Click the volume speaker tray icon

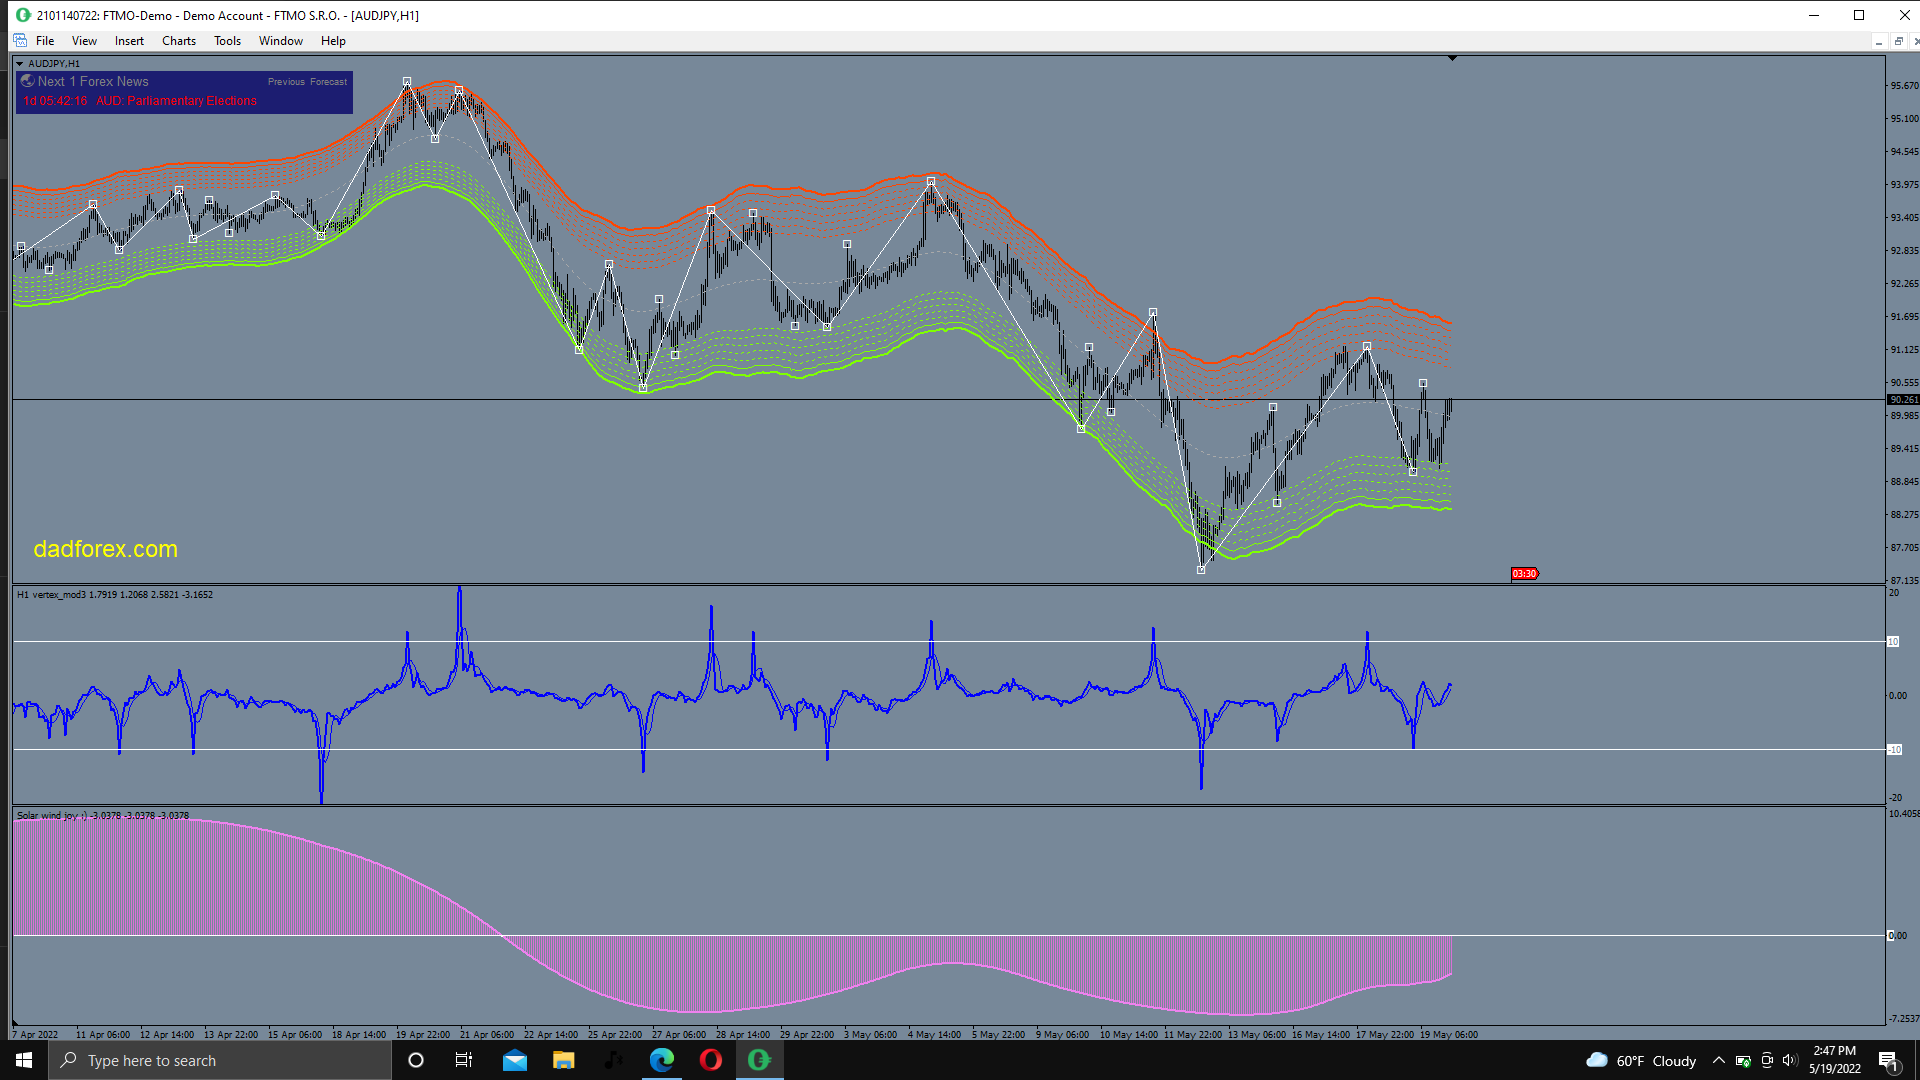[x=1790, y=1060]
